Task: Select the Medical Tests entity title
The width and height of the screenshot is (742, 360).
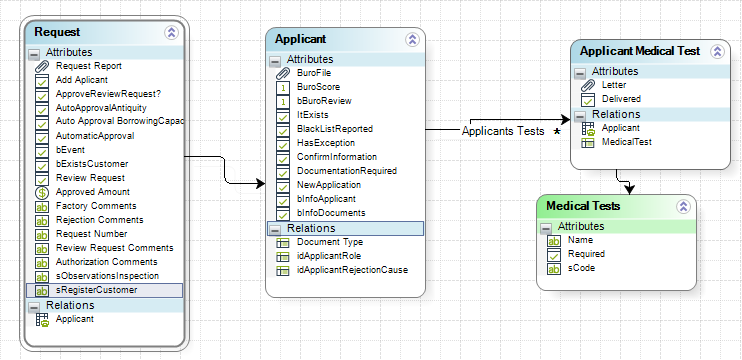Action: pos(583,206)
